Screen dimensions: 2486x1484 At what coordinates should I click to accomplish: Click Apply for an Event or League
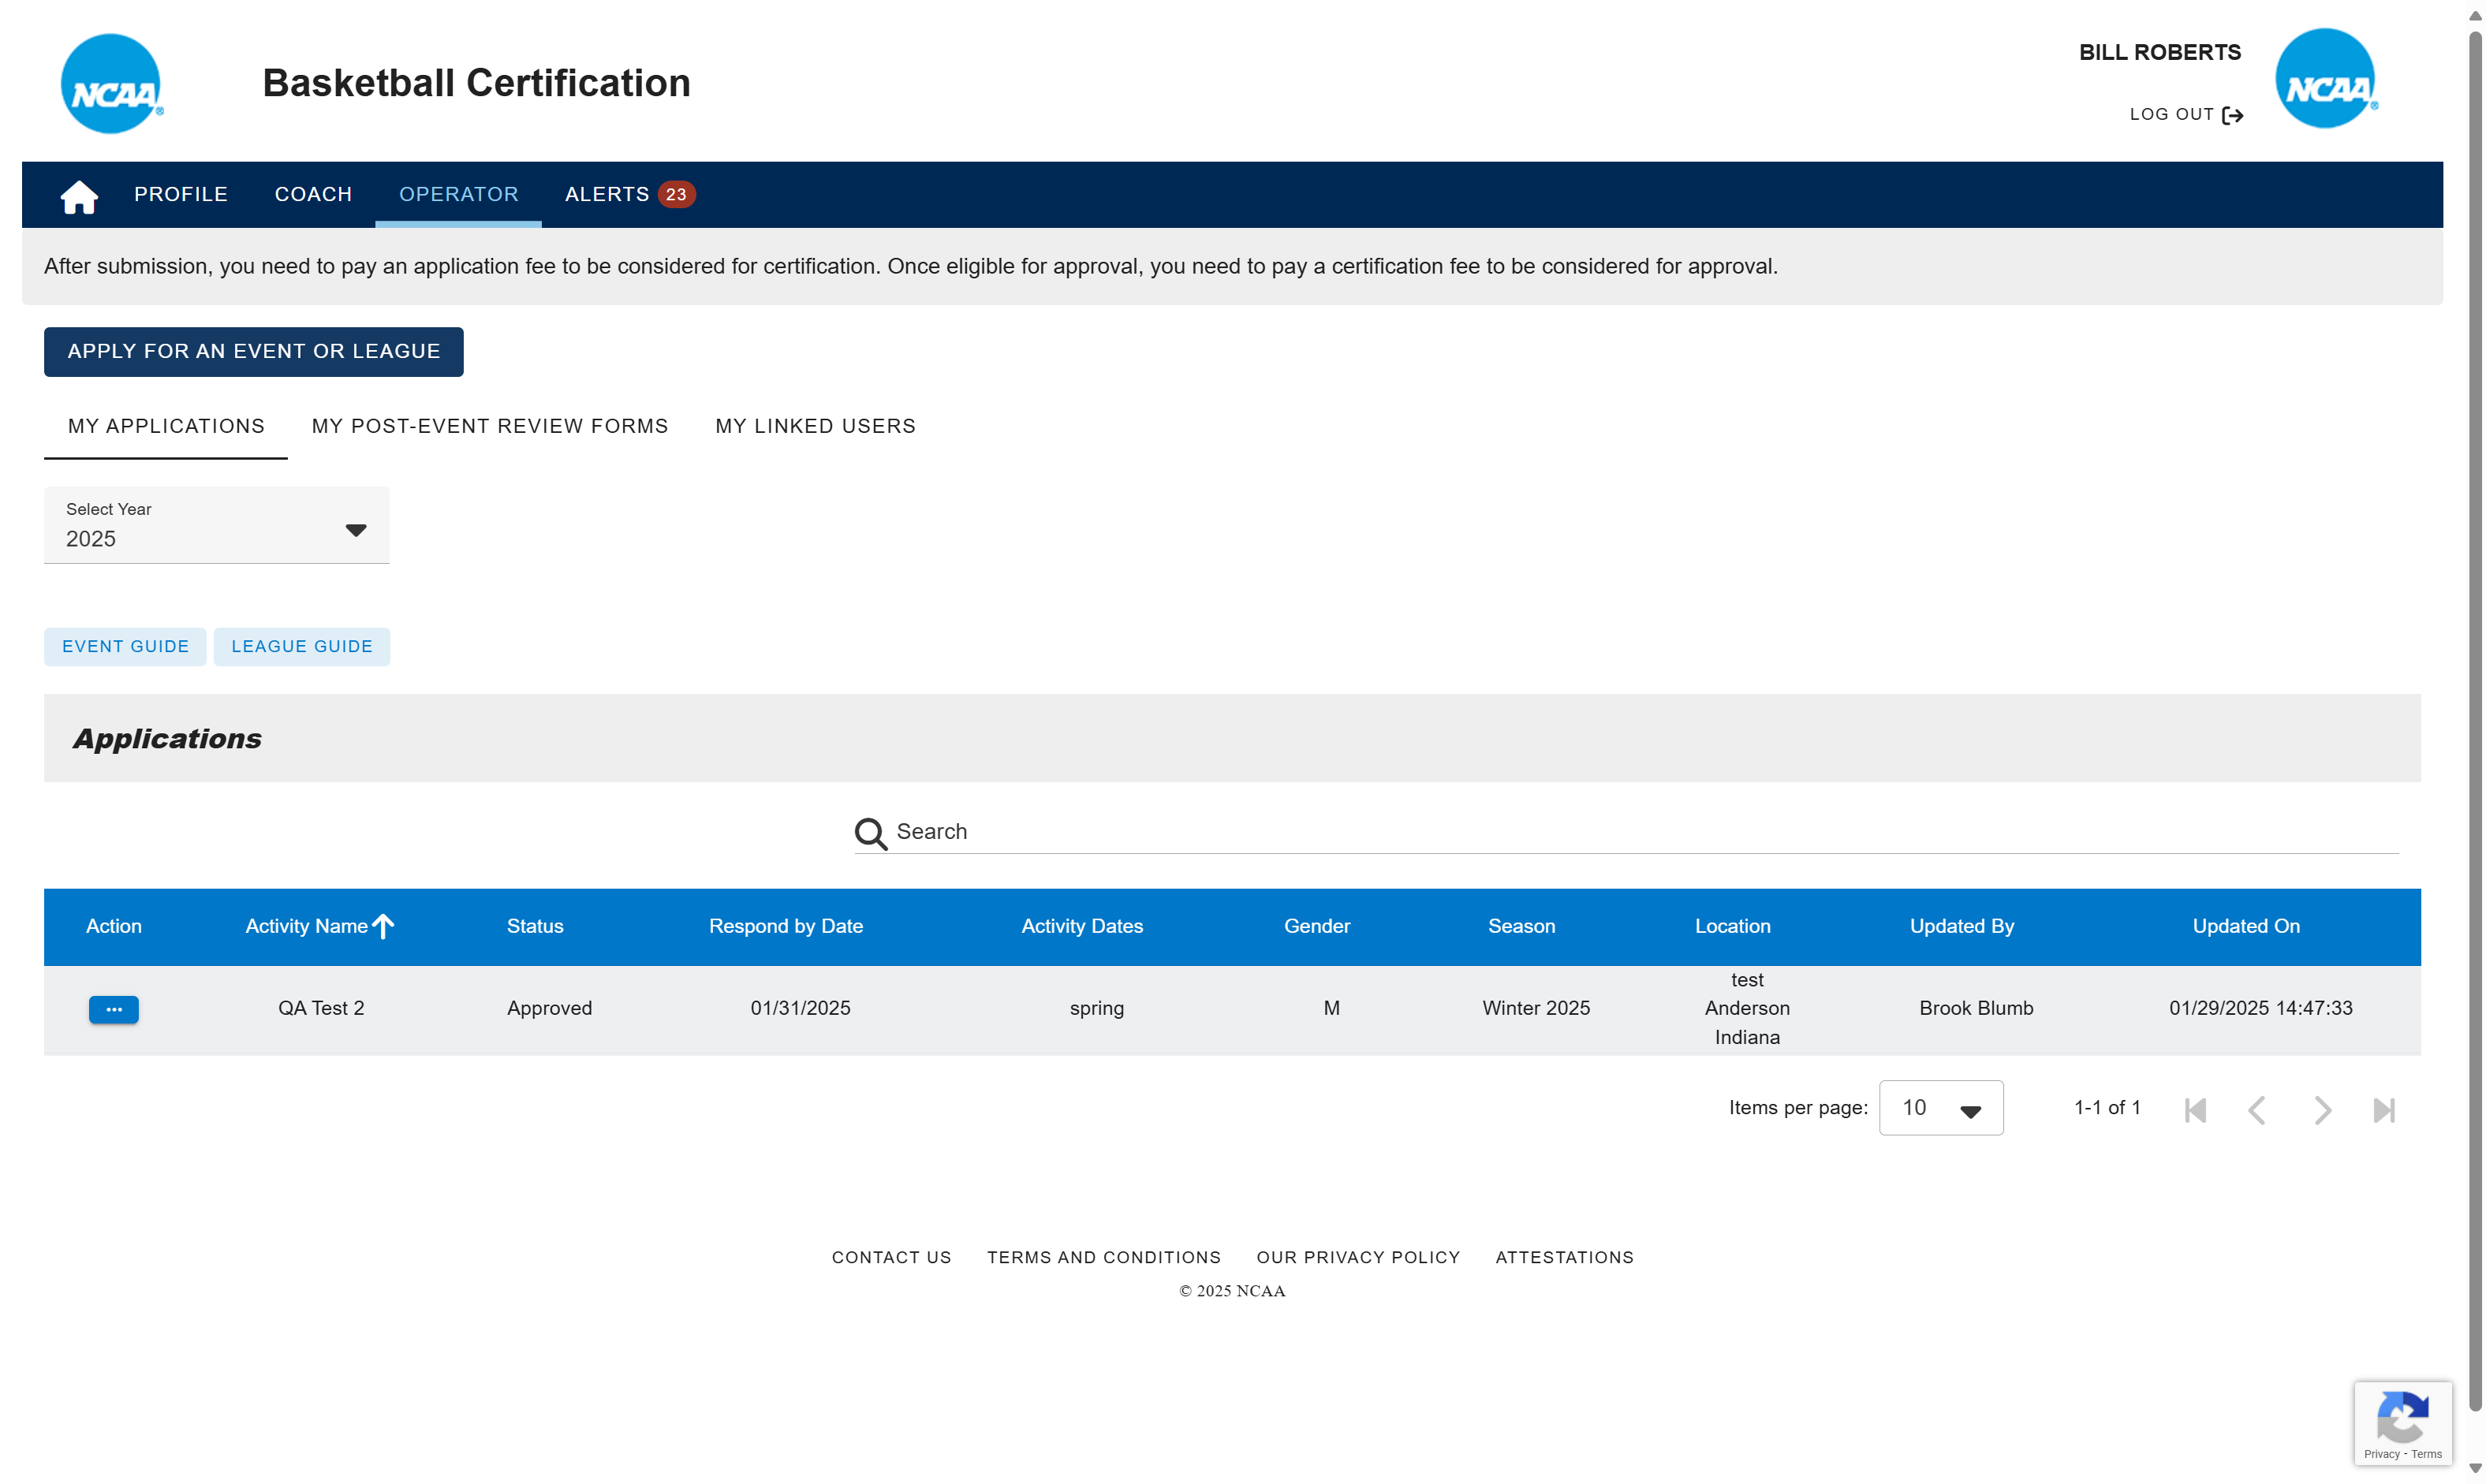[254, 351]
